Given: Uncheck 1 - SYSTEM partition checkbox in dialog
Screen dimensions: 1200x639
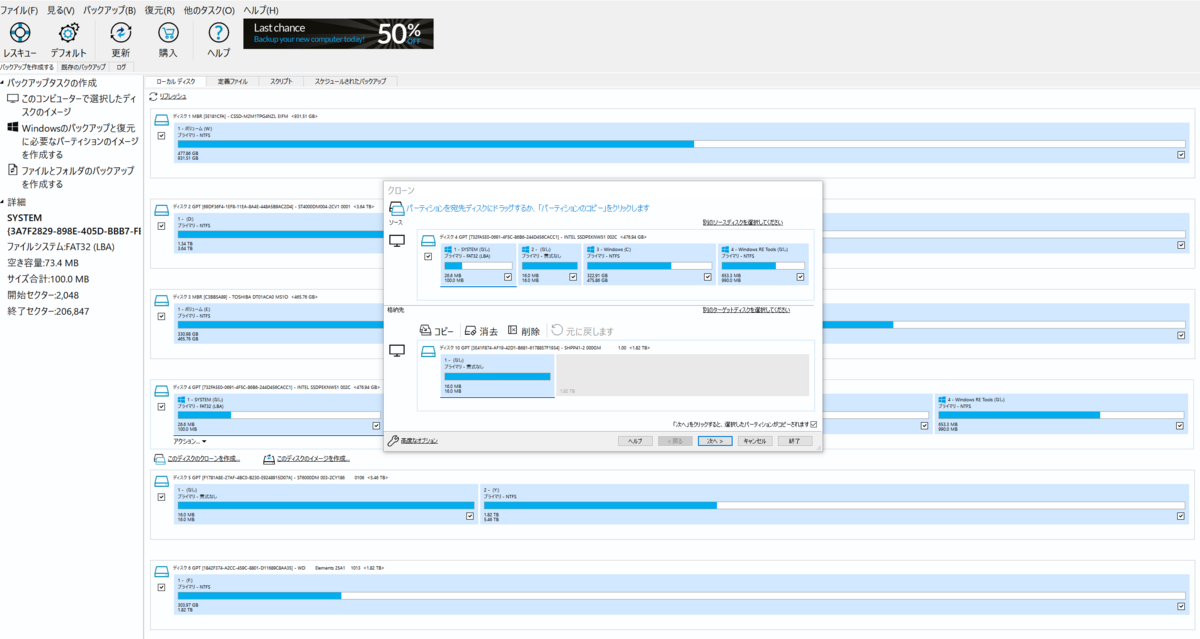Looking at the screenshot, I should tap(508, 276).
